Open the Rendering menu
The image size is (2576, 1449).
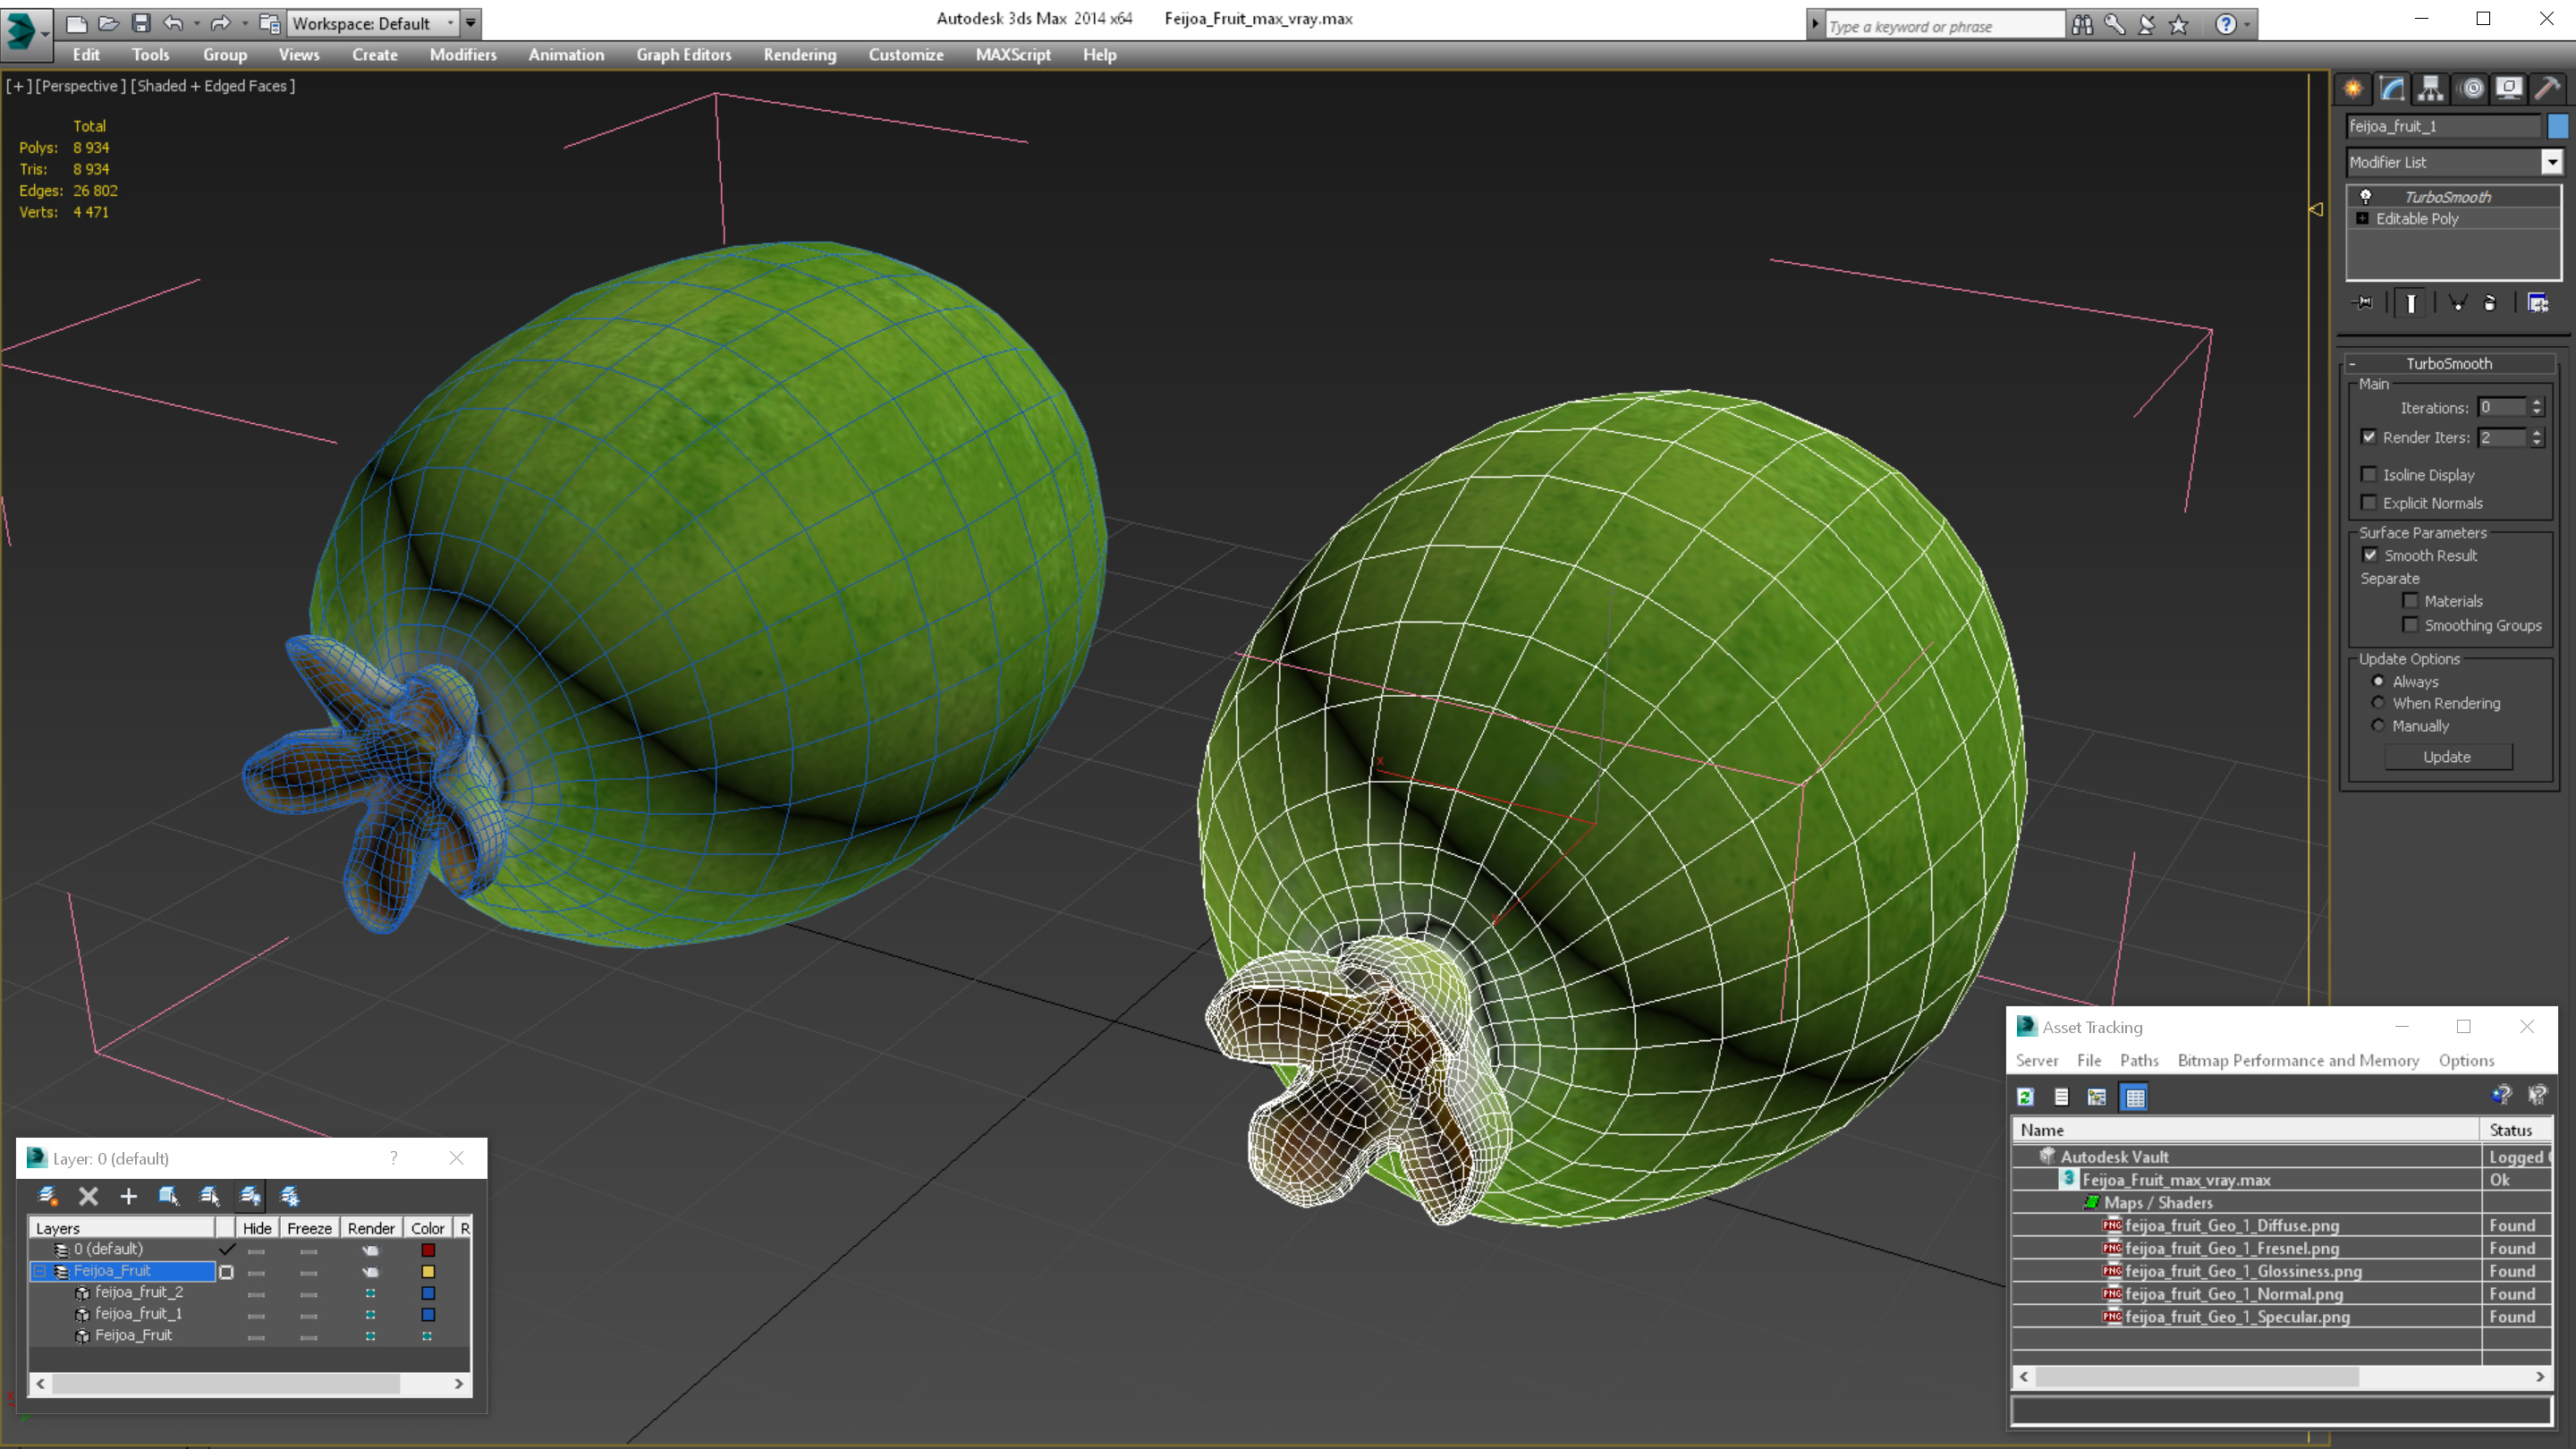(799, 55)
